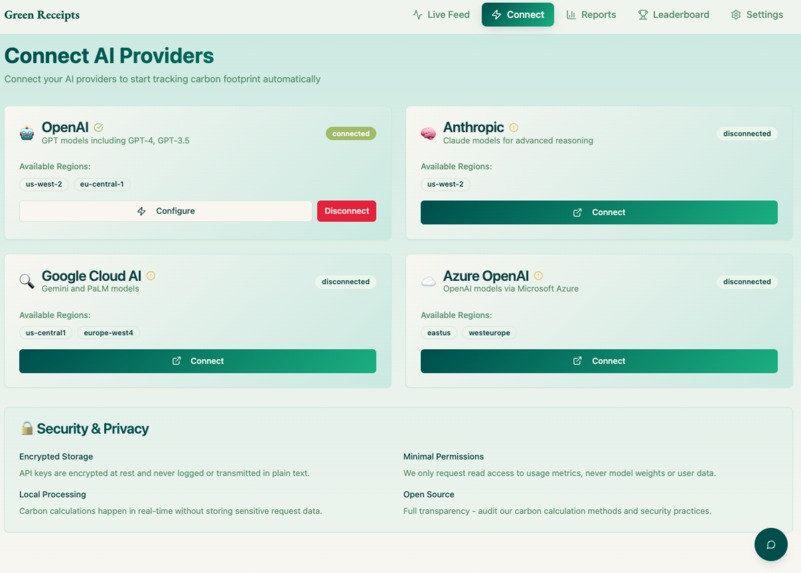
Task: Click the Minimal Permissions label
Action: 443,457
